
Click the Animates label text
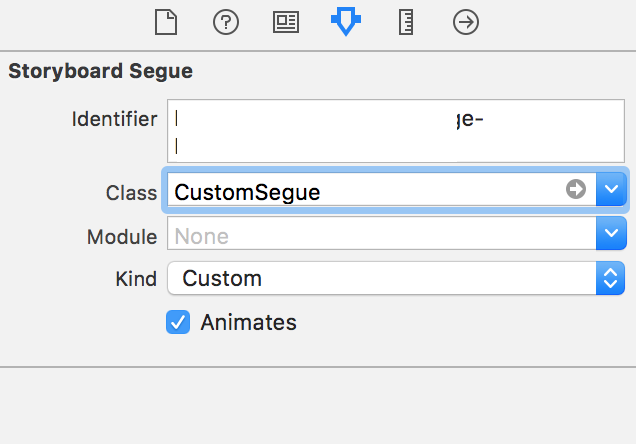point(249,322)
